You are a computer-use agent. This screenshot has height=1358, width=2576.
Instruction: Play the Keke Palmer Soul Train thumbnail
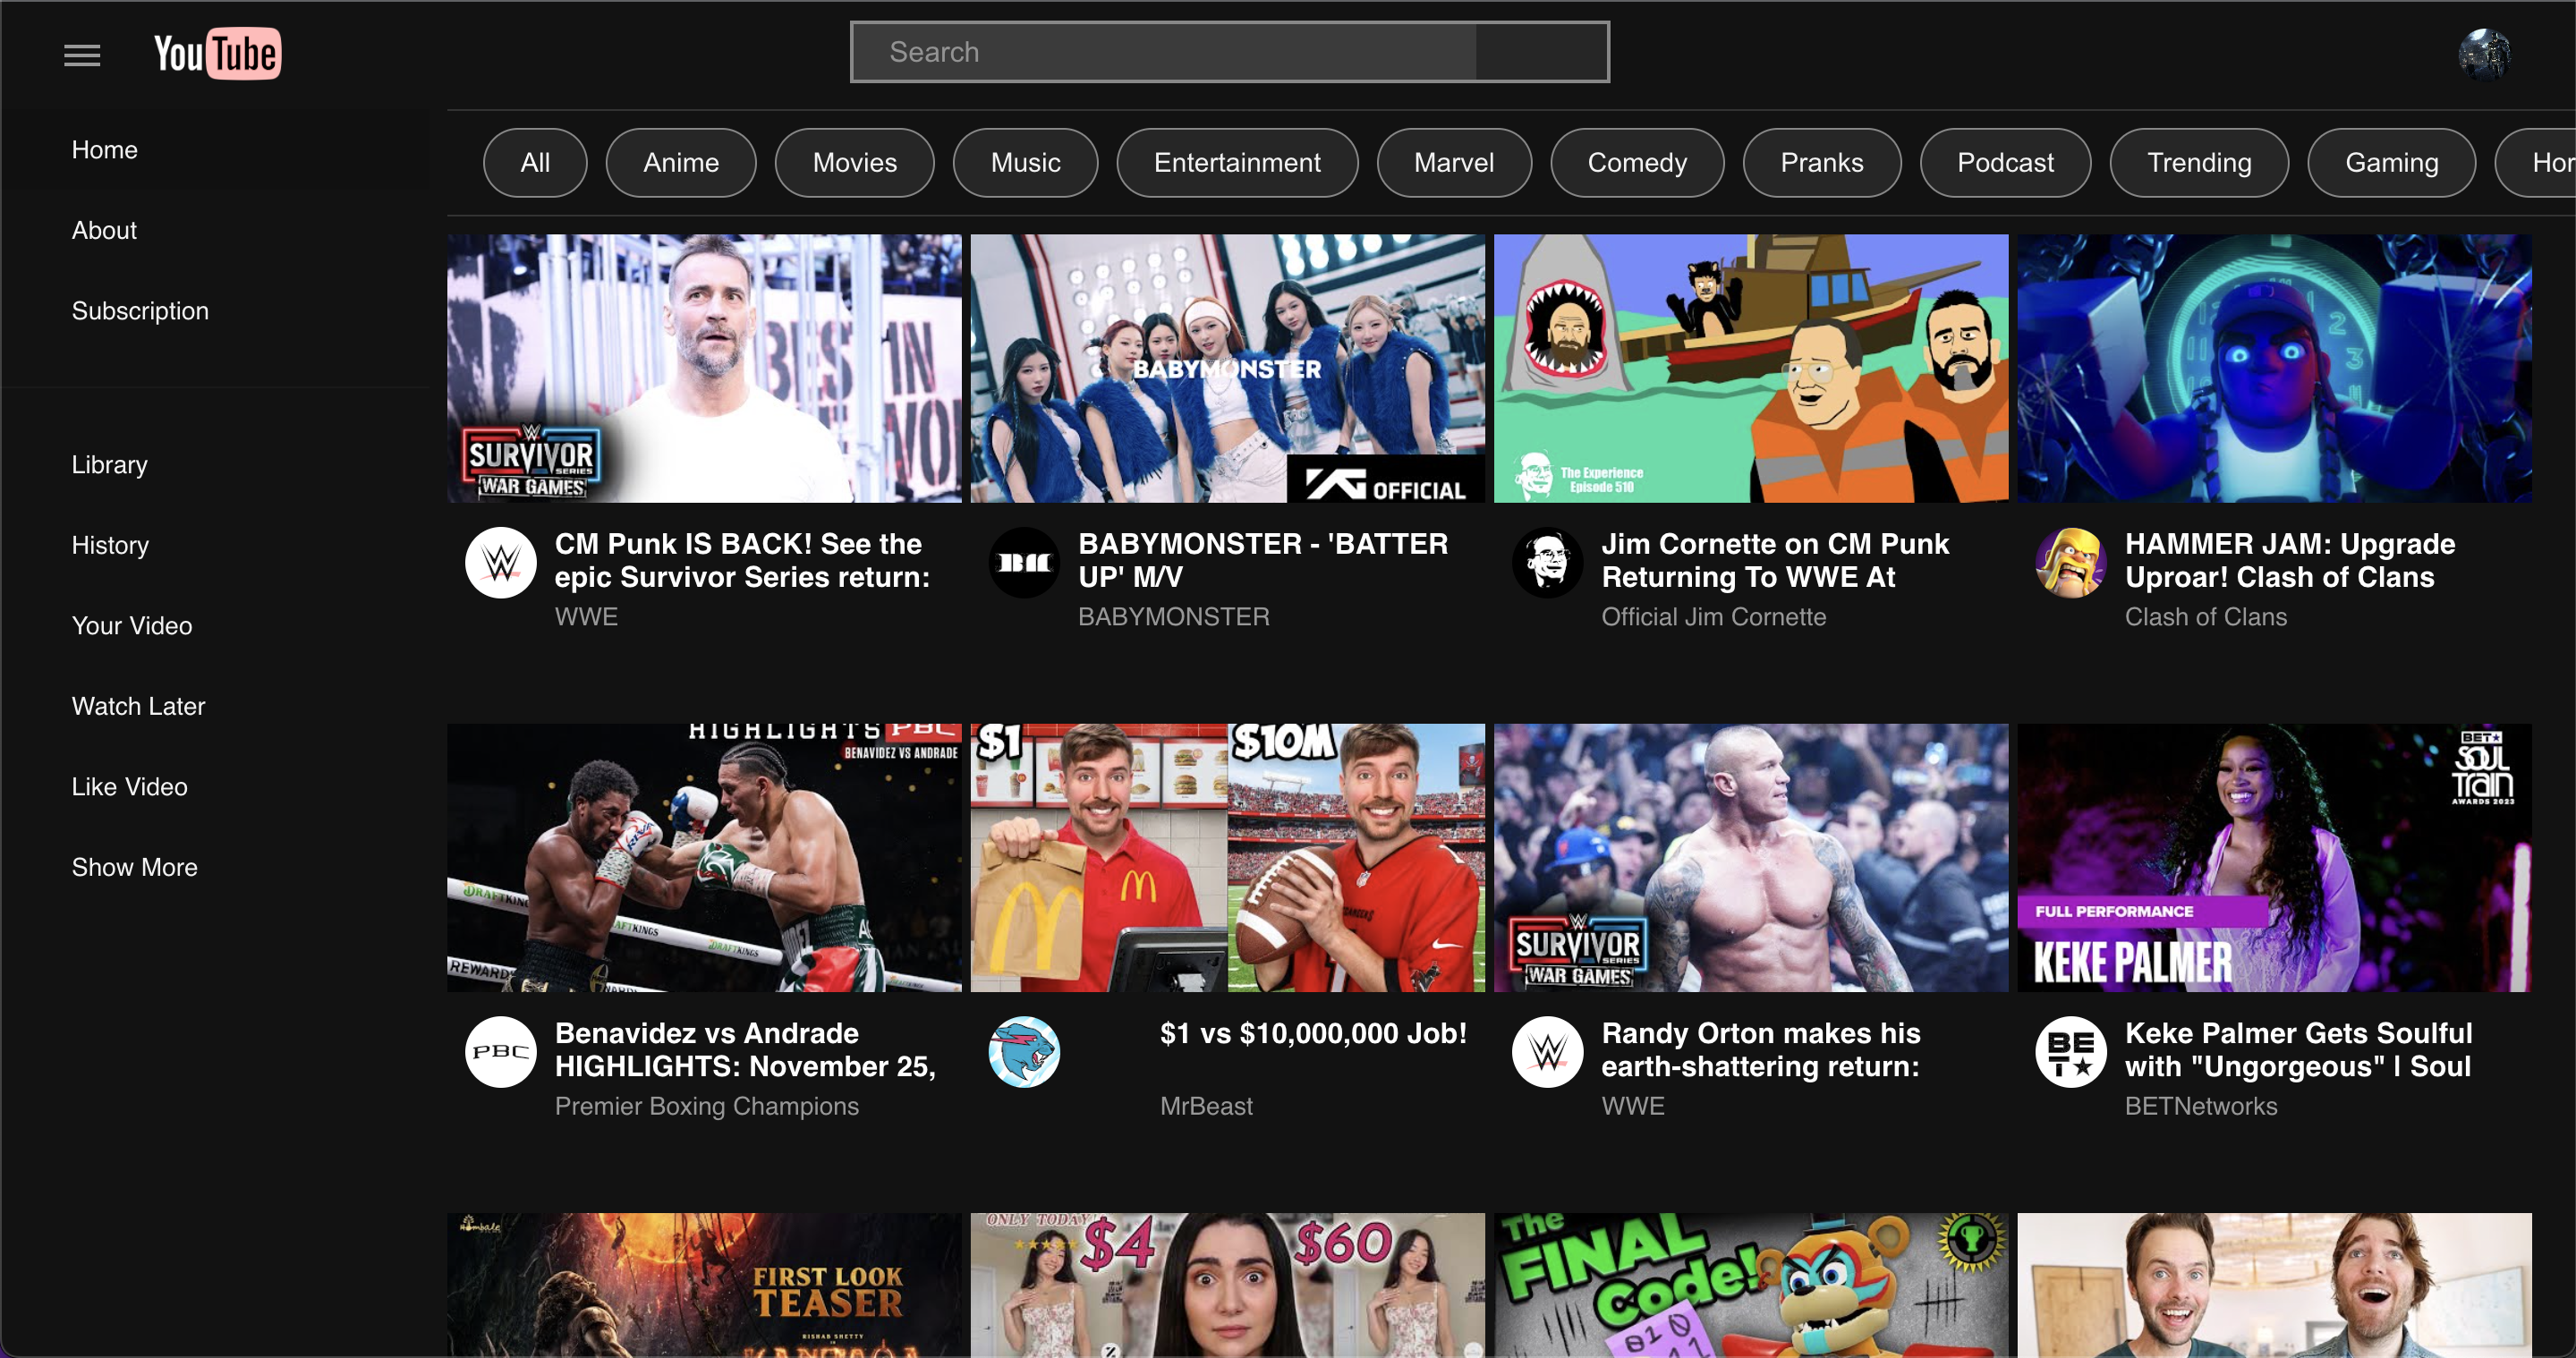2275,858
